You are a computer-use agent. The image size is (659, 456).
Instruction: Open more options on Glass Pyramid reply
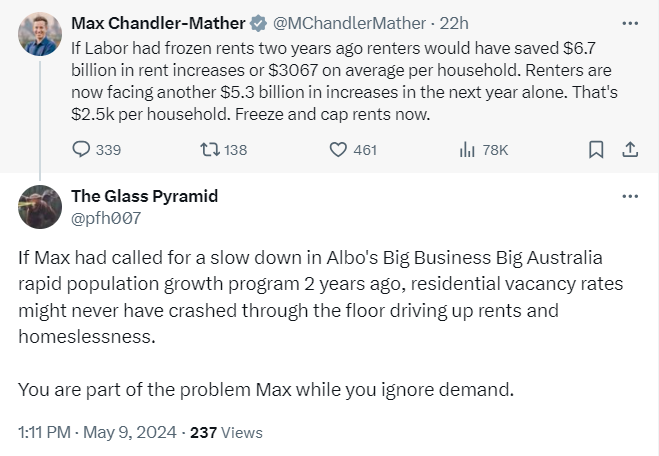[630, 196]
